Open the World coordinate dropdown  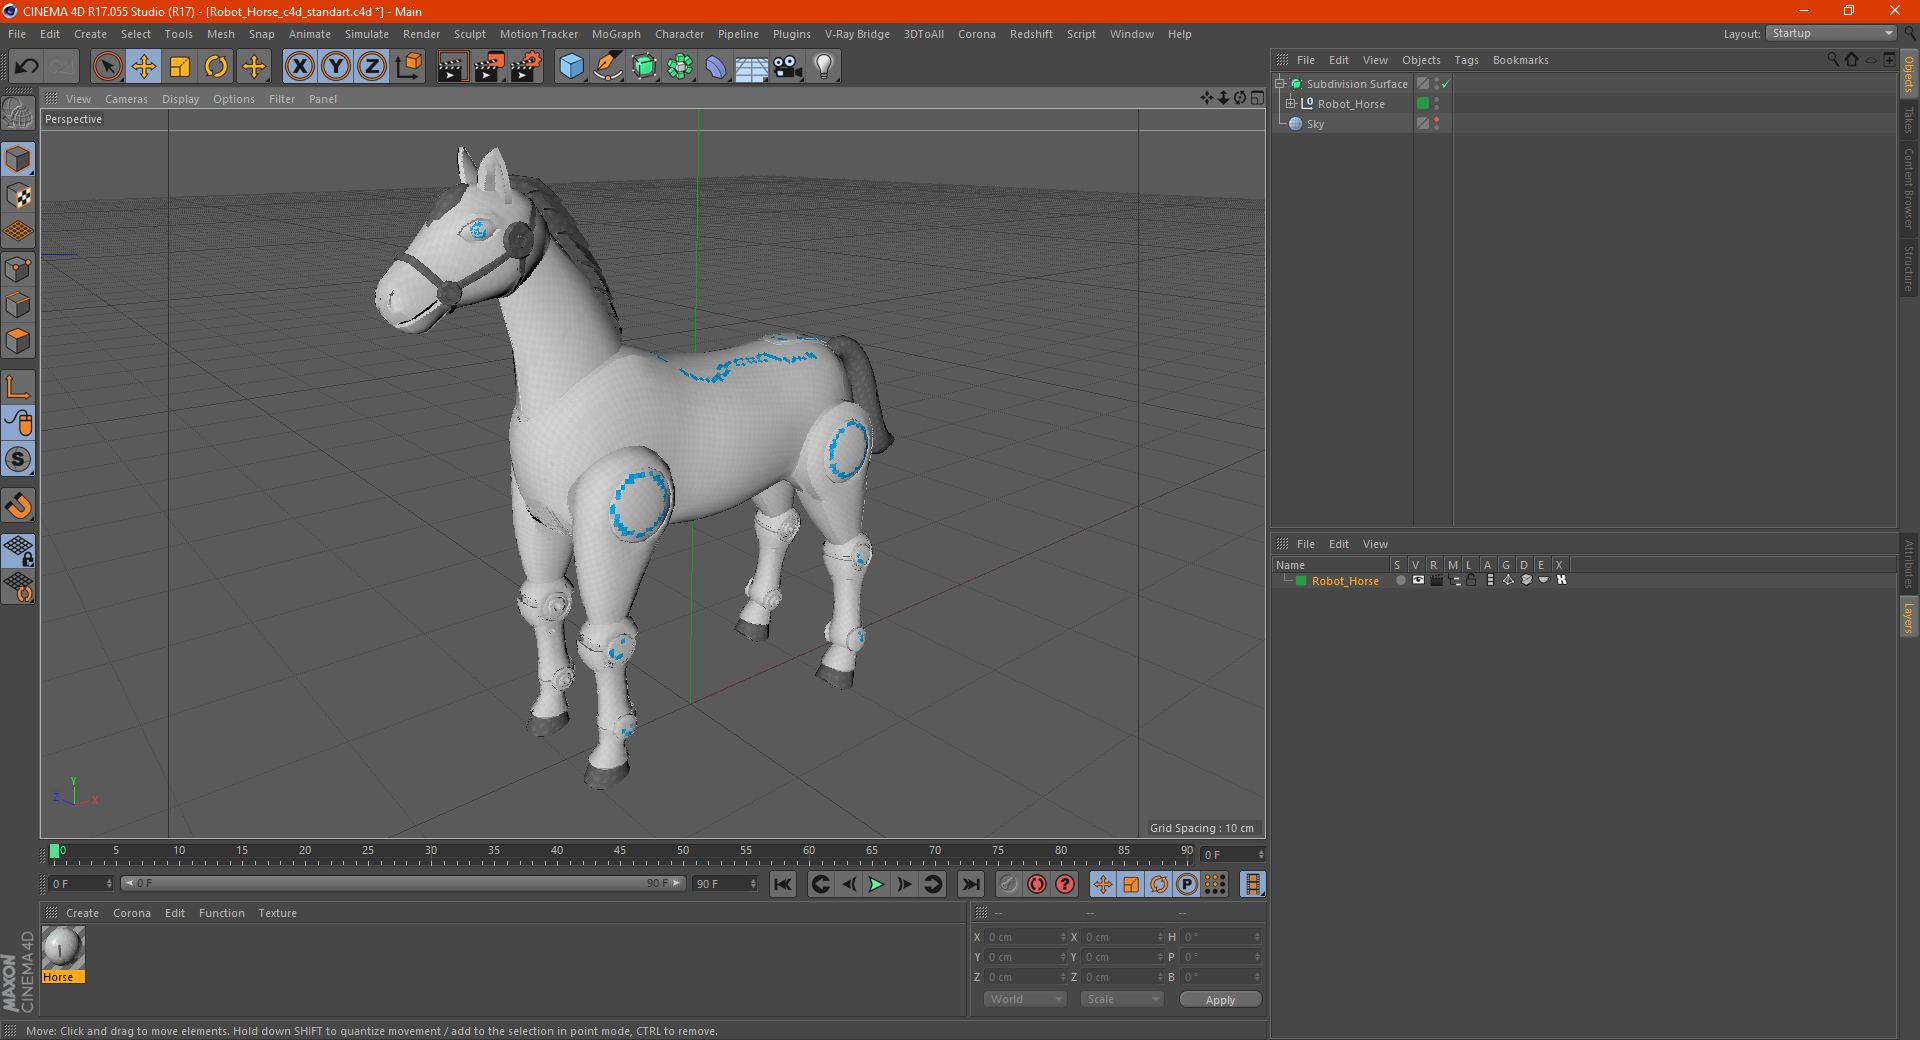tap(1025, 999)
